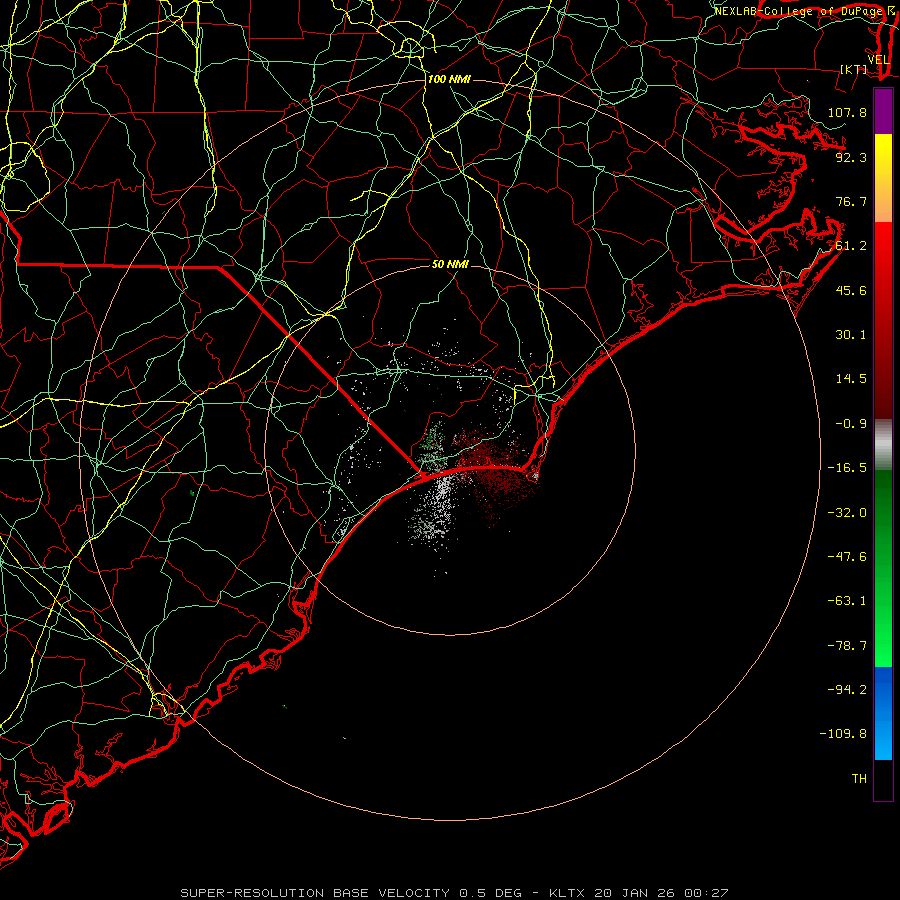Click the "VEL" legend heading
Viewport: 900px width, 900px height.
(x=879, y=60)
